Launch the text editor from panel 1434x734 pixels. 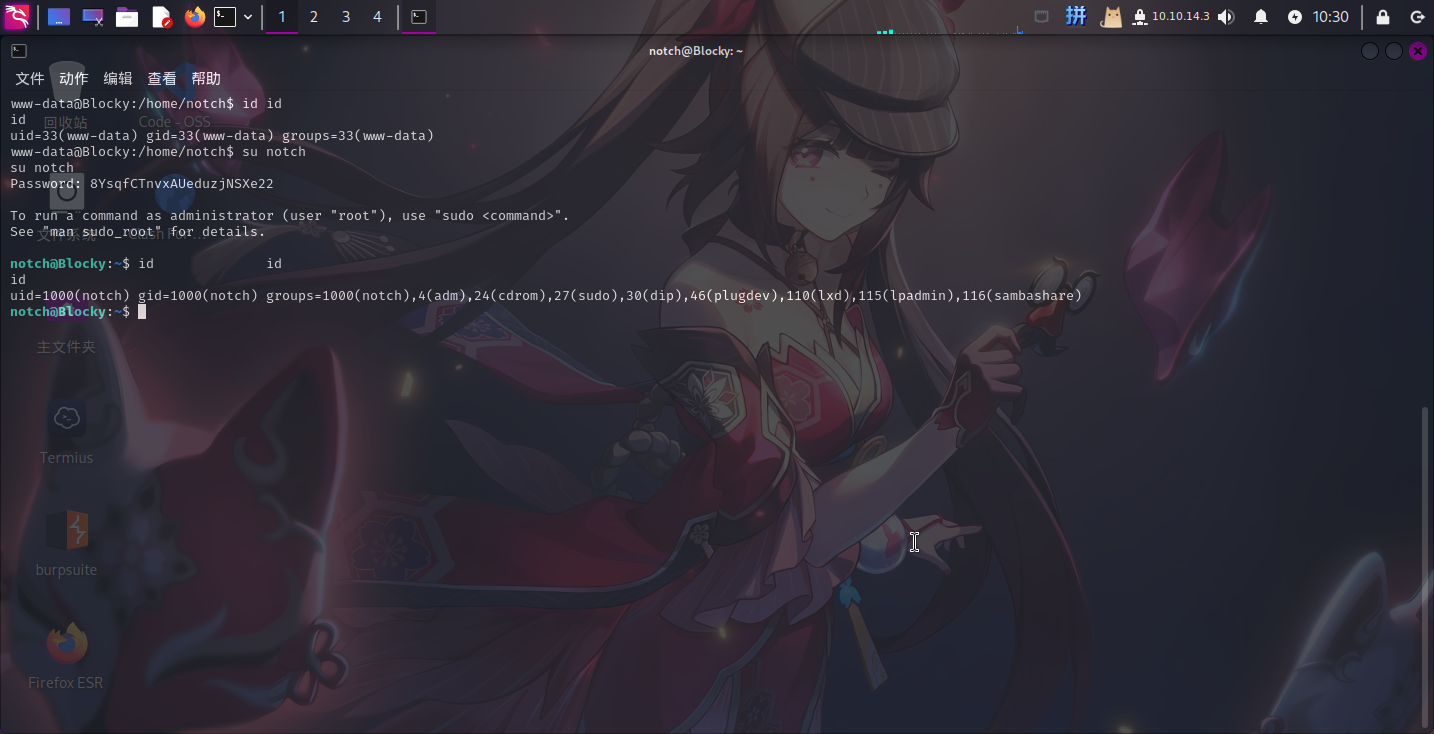point(161,17)
